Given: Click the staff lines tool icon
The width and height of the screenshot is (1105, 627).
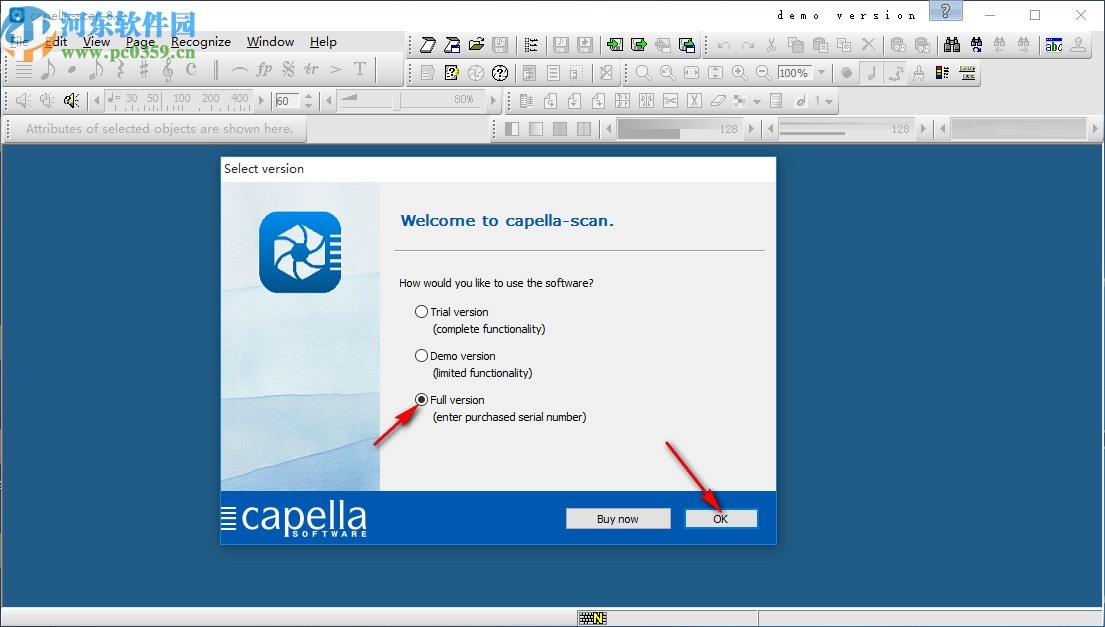Looking at the screenshot, I should (23, 69).
